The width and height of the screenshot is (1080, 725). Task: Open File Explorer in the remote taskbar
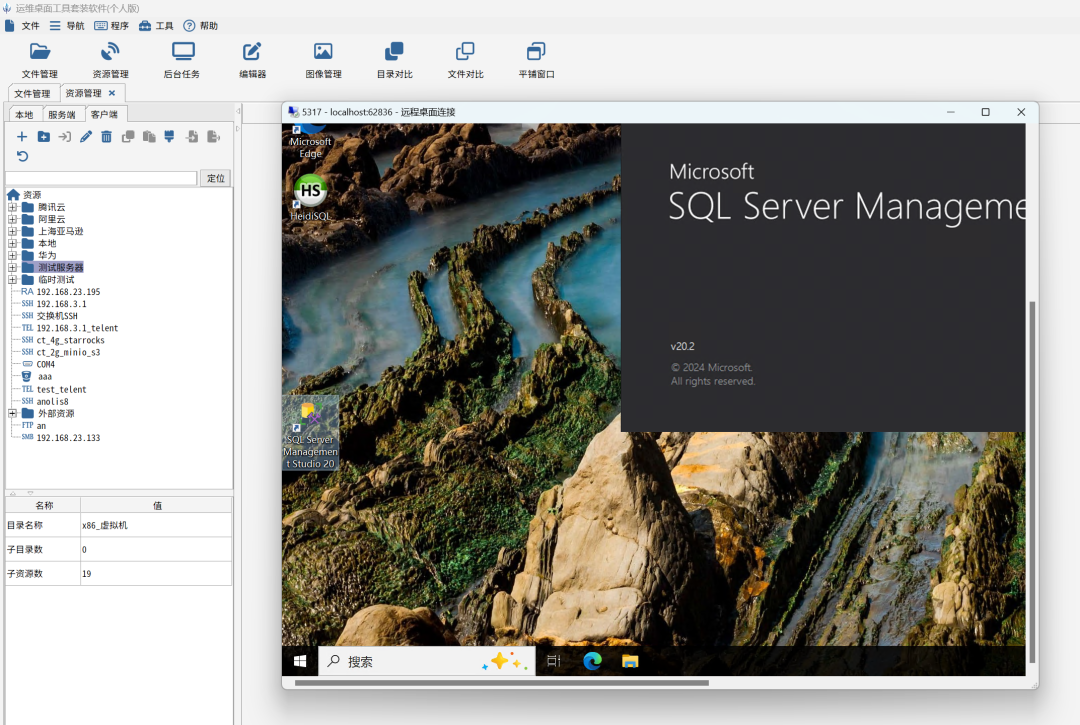click(x=630, y=661)
